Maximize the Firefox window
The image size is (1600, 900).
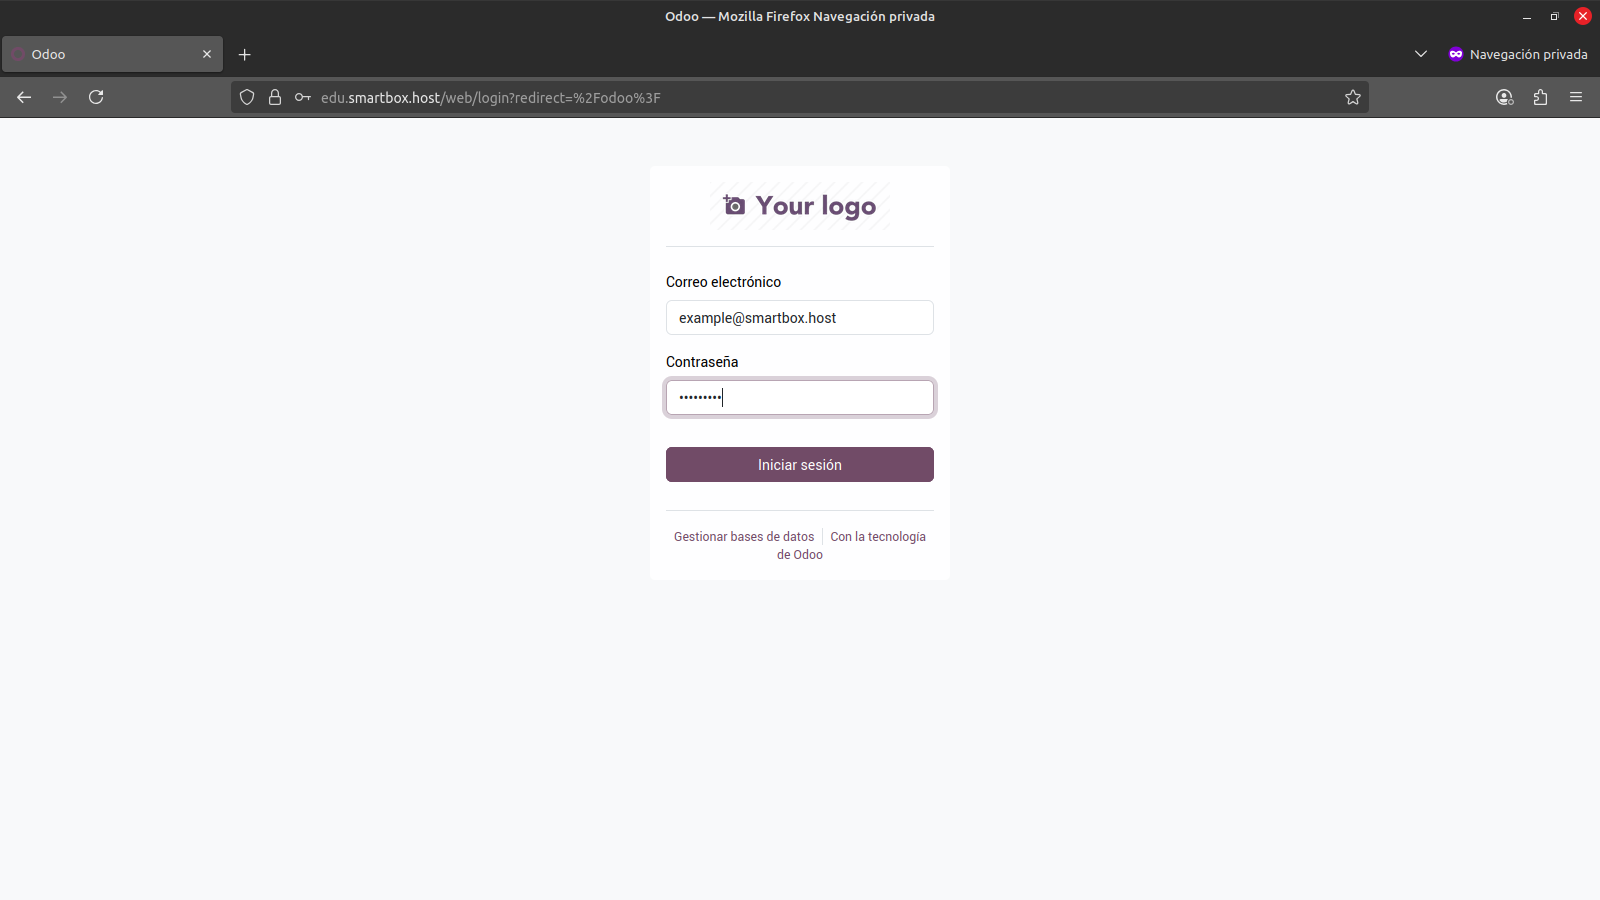tap(1555, 16)
